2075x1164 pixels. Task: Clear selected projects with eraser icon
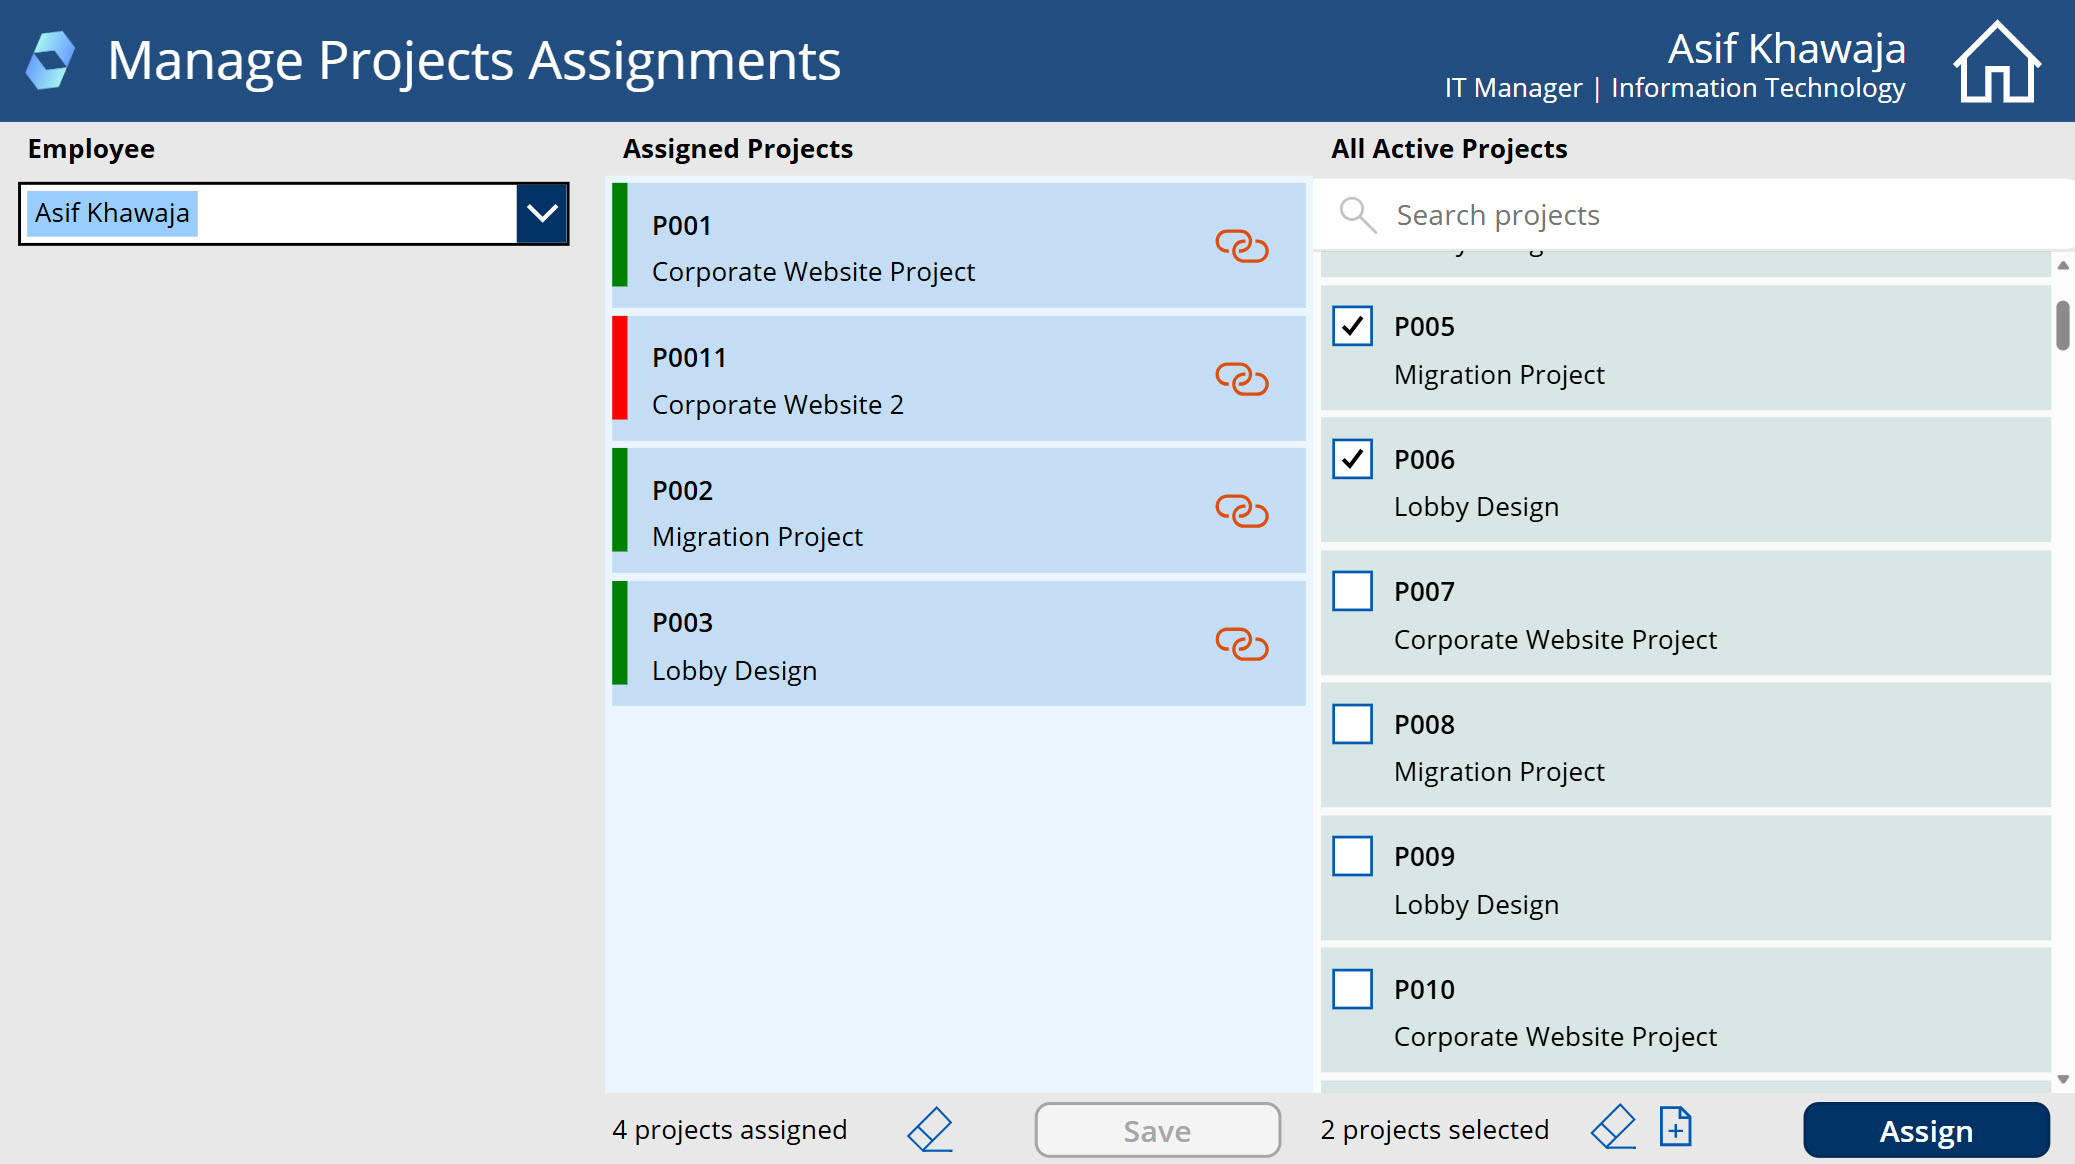tap(1613, 1128)
